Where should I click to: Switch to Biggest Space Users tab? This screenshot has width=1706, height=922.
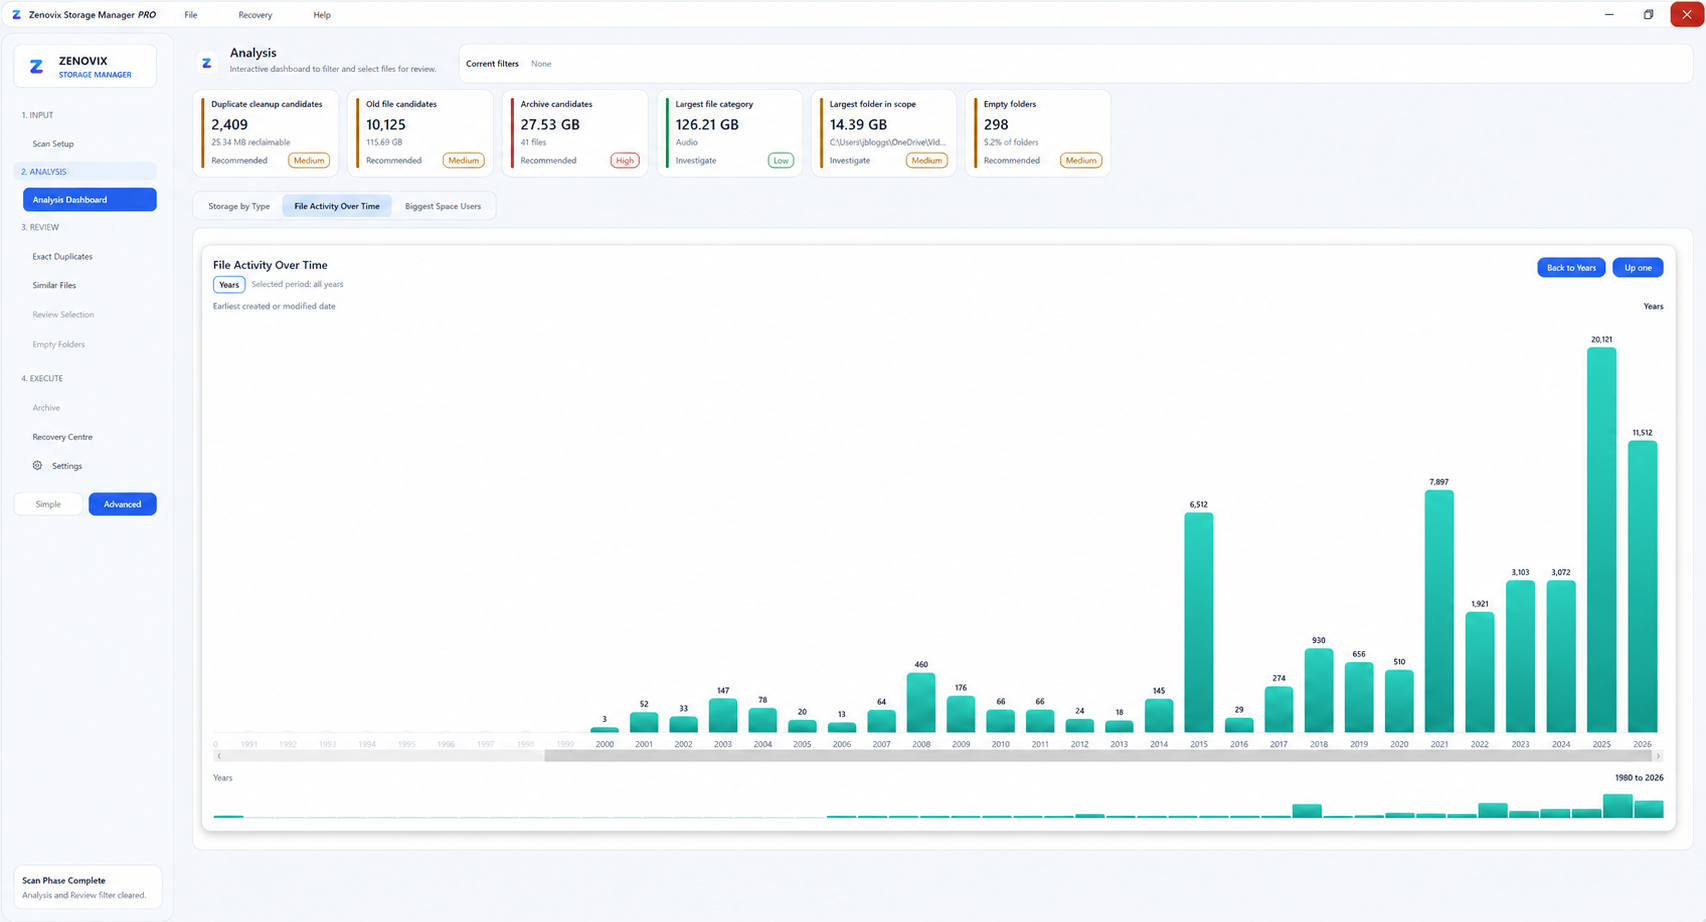[x=443, y=206]
